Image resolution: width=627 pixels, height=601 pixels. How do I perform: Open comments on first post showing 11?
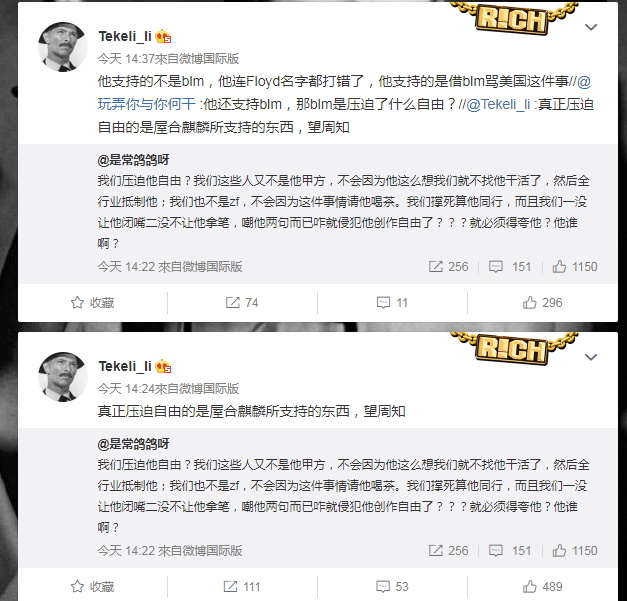tap(392, 303)
